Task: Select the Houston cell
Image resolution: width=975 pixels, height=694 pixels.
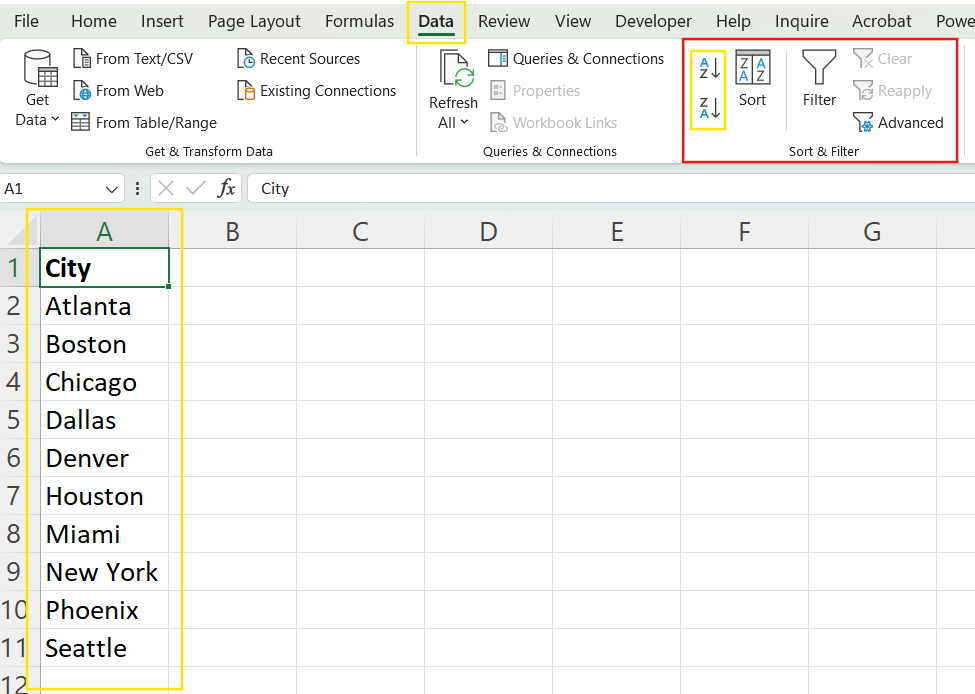Action: (104, 496)
